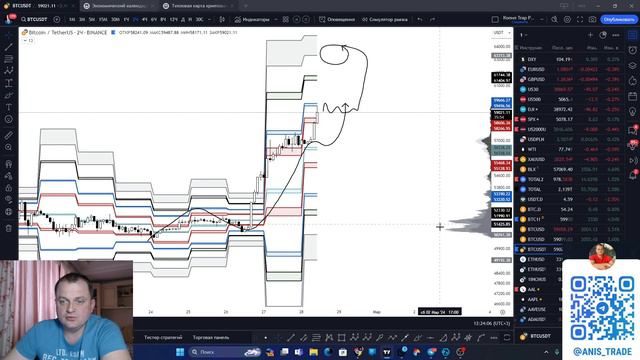Select the BTCUSDT window tab
This screenshot has width=640, height=360.
pos(39,6)
